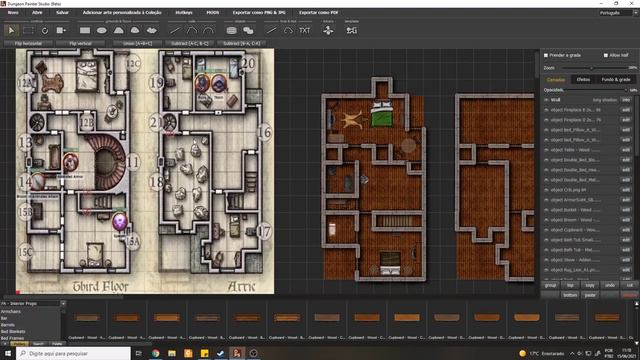Image resolution: width=640 pixels, height=360 pixels.
Task: Hide the object Stove layer
Action: pos(547,260)
